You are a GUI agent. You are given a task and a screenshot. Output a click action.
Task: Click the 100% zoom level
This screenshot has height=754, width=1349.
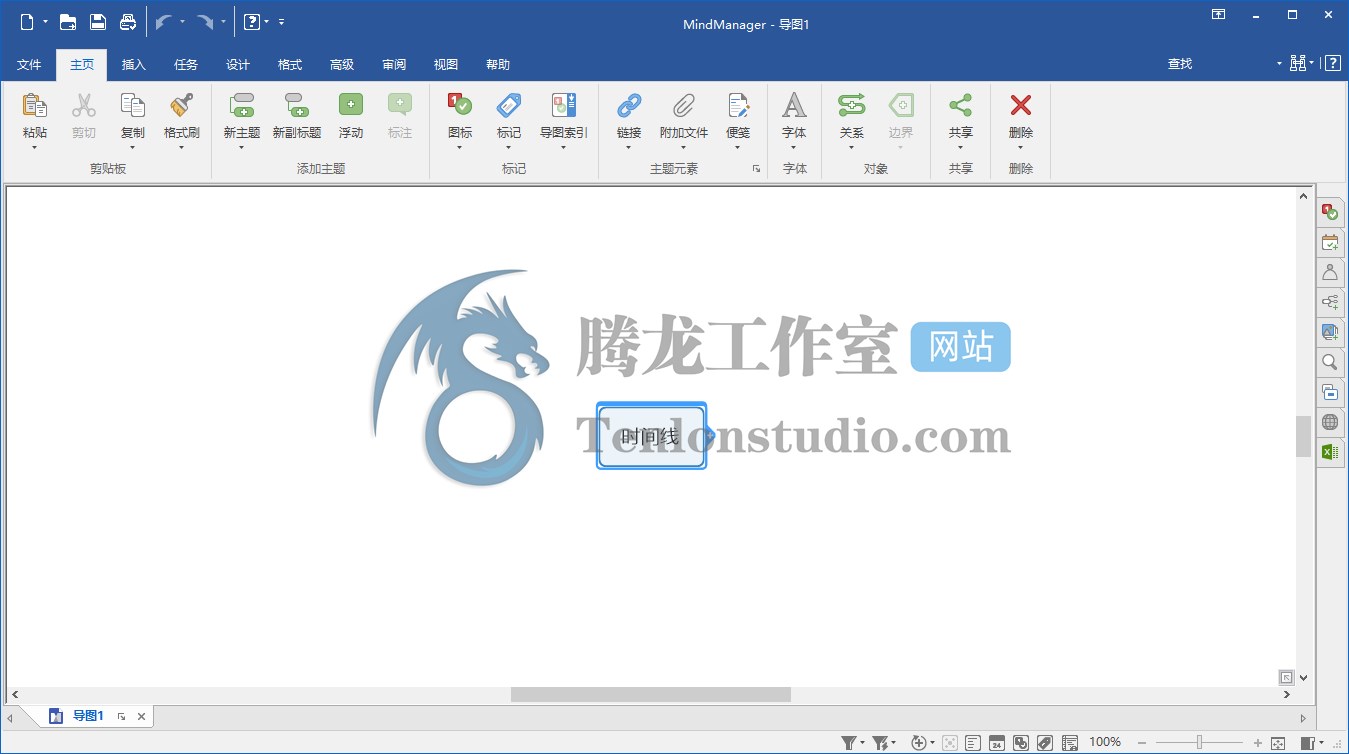(1105, 742)
